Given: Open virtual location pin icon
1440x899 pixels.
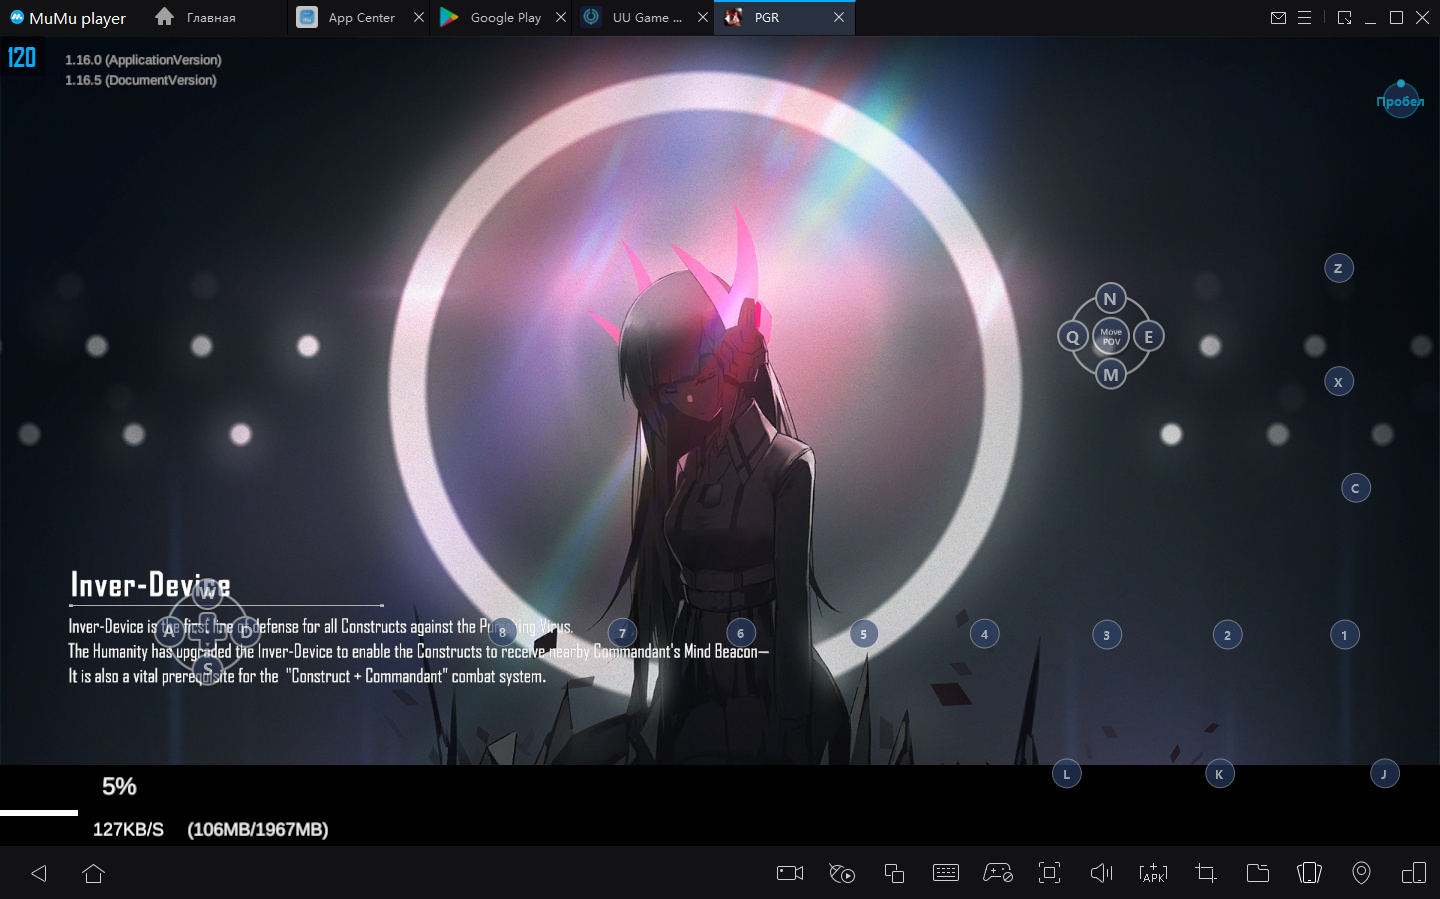Looking at the screenshot, I should 1361,873.
